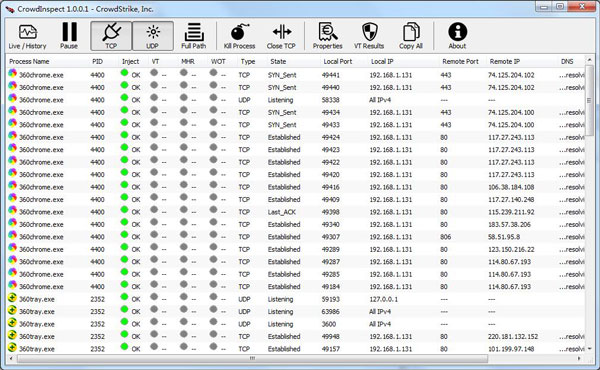Viewport: 600px width, 370px height.
Task: Sort by Local Port column header
Action: 338,61
